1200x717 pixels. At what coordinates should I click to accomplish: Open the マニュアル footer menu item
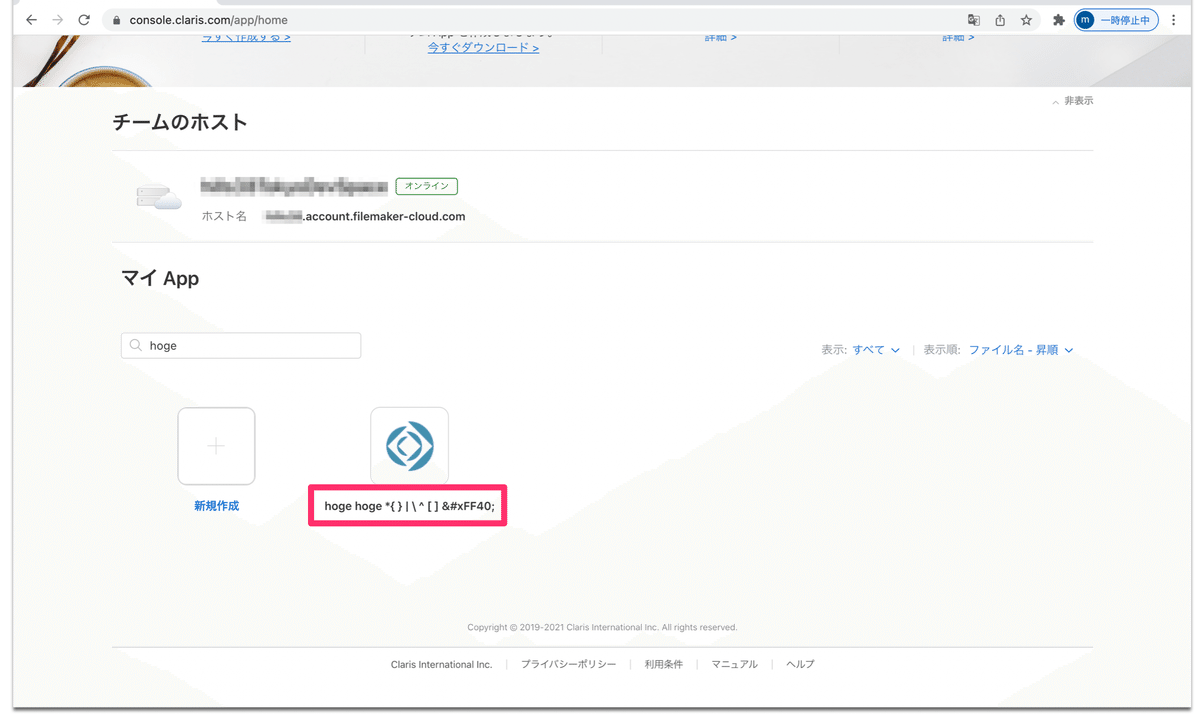(734, 663)
